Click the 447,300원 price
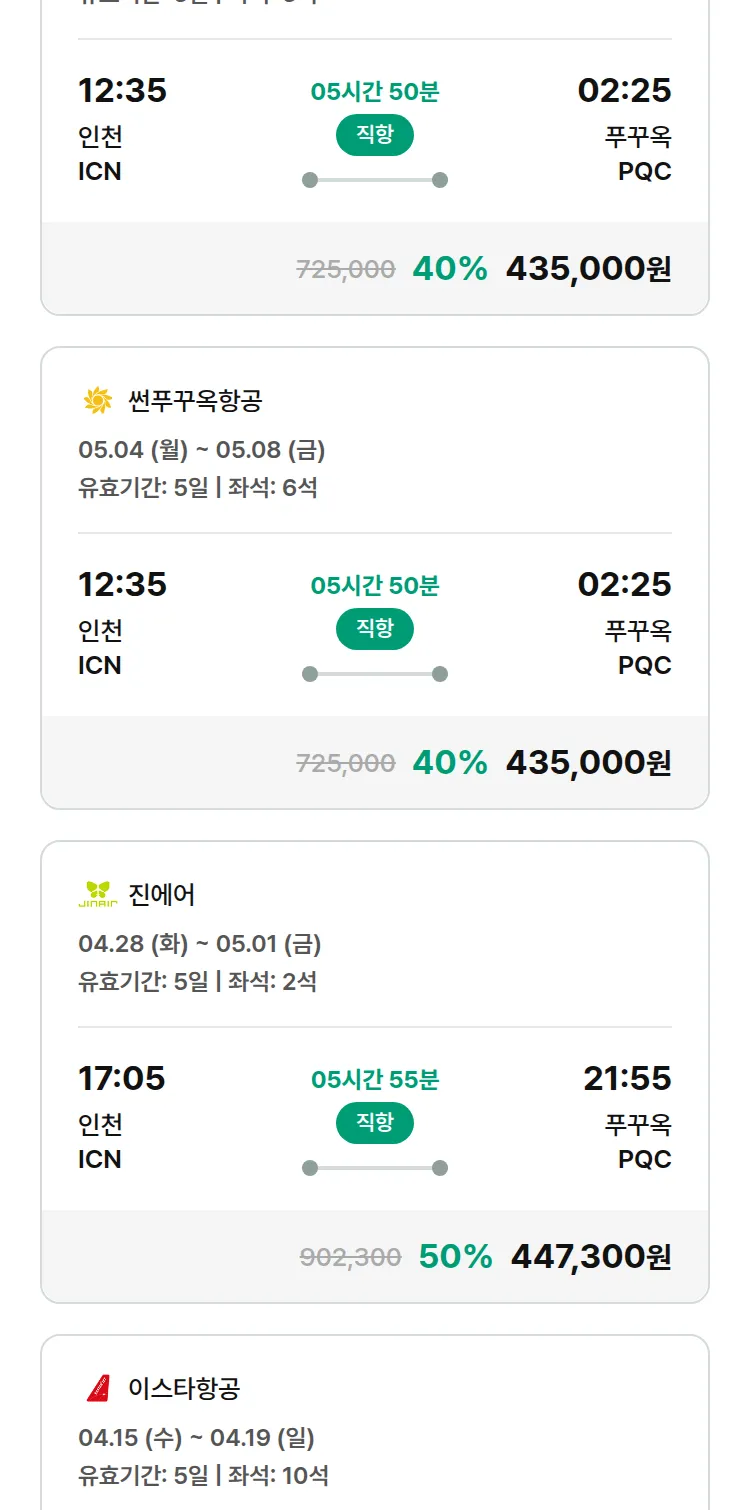The height and width of the screenshot is (1510, 750). coord(591,1256)
